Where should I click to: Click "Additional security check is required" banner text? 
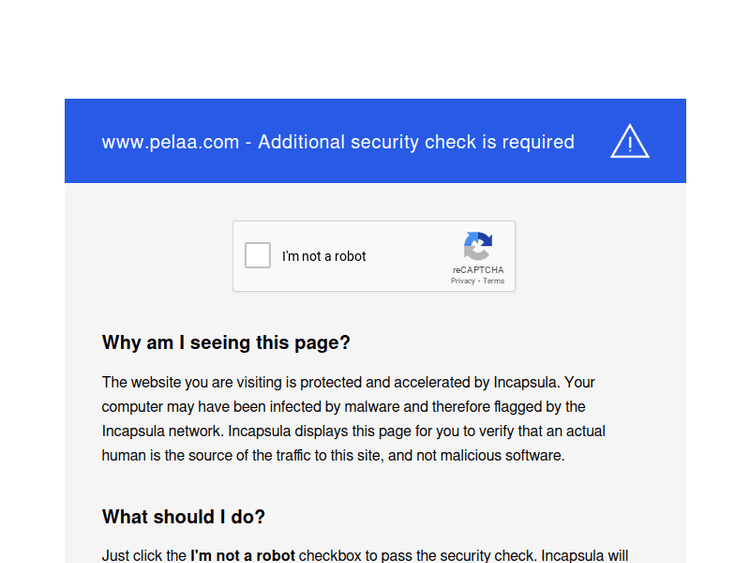point(416,142)
